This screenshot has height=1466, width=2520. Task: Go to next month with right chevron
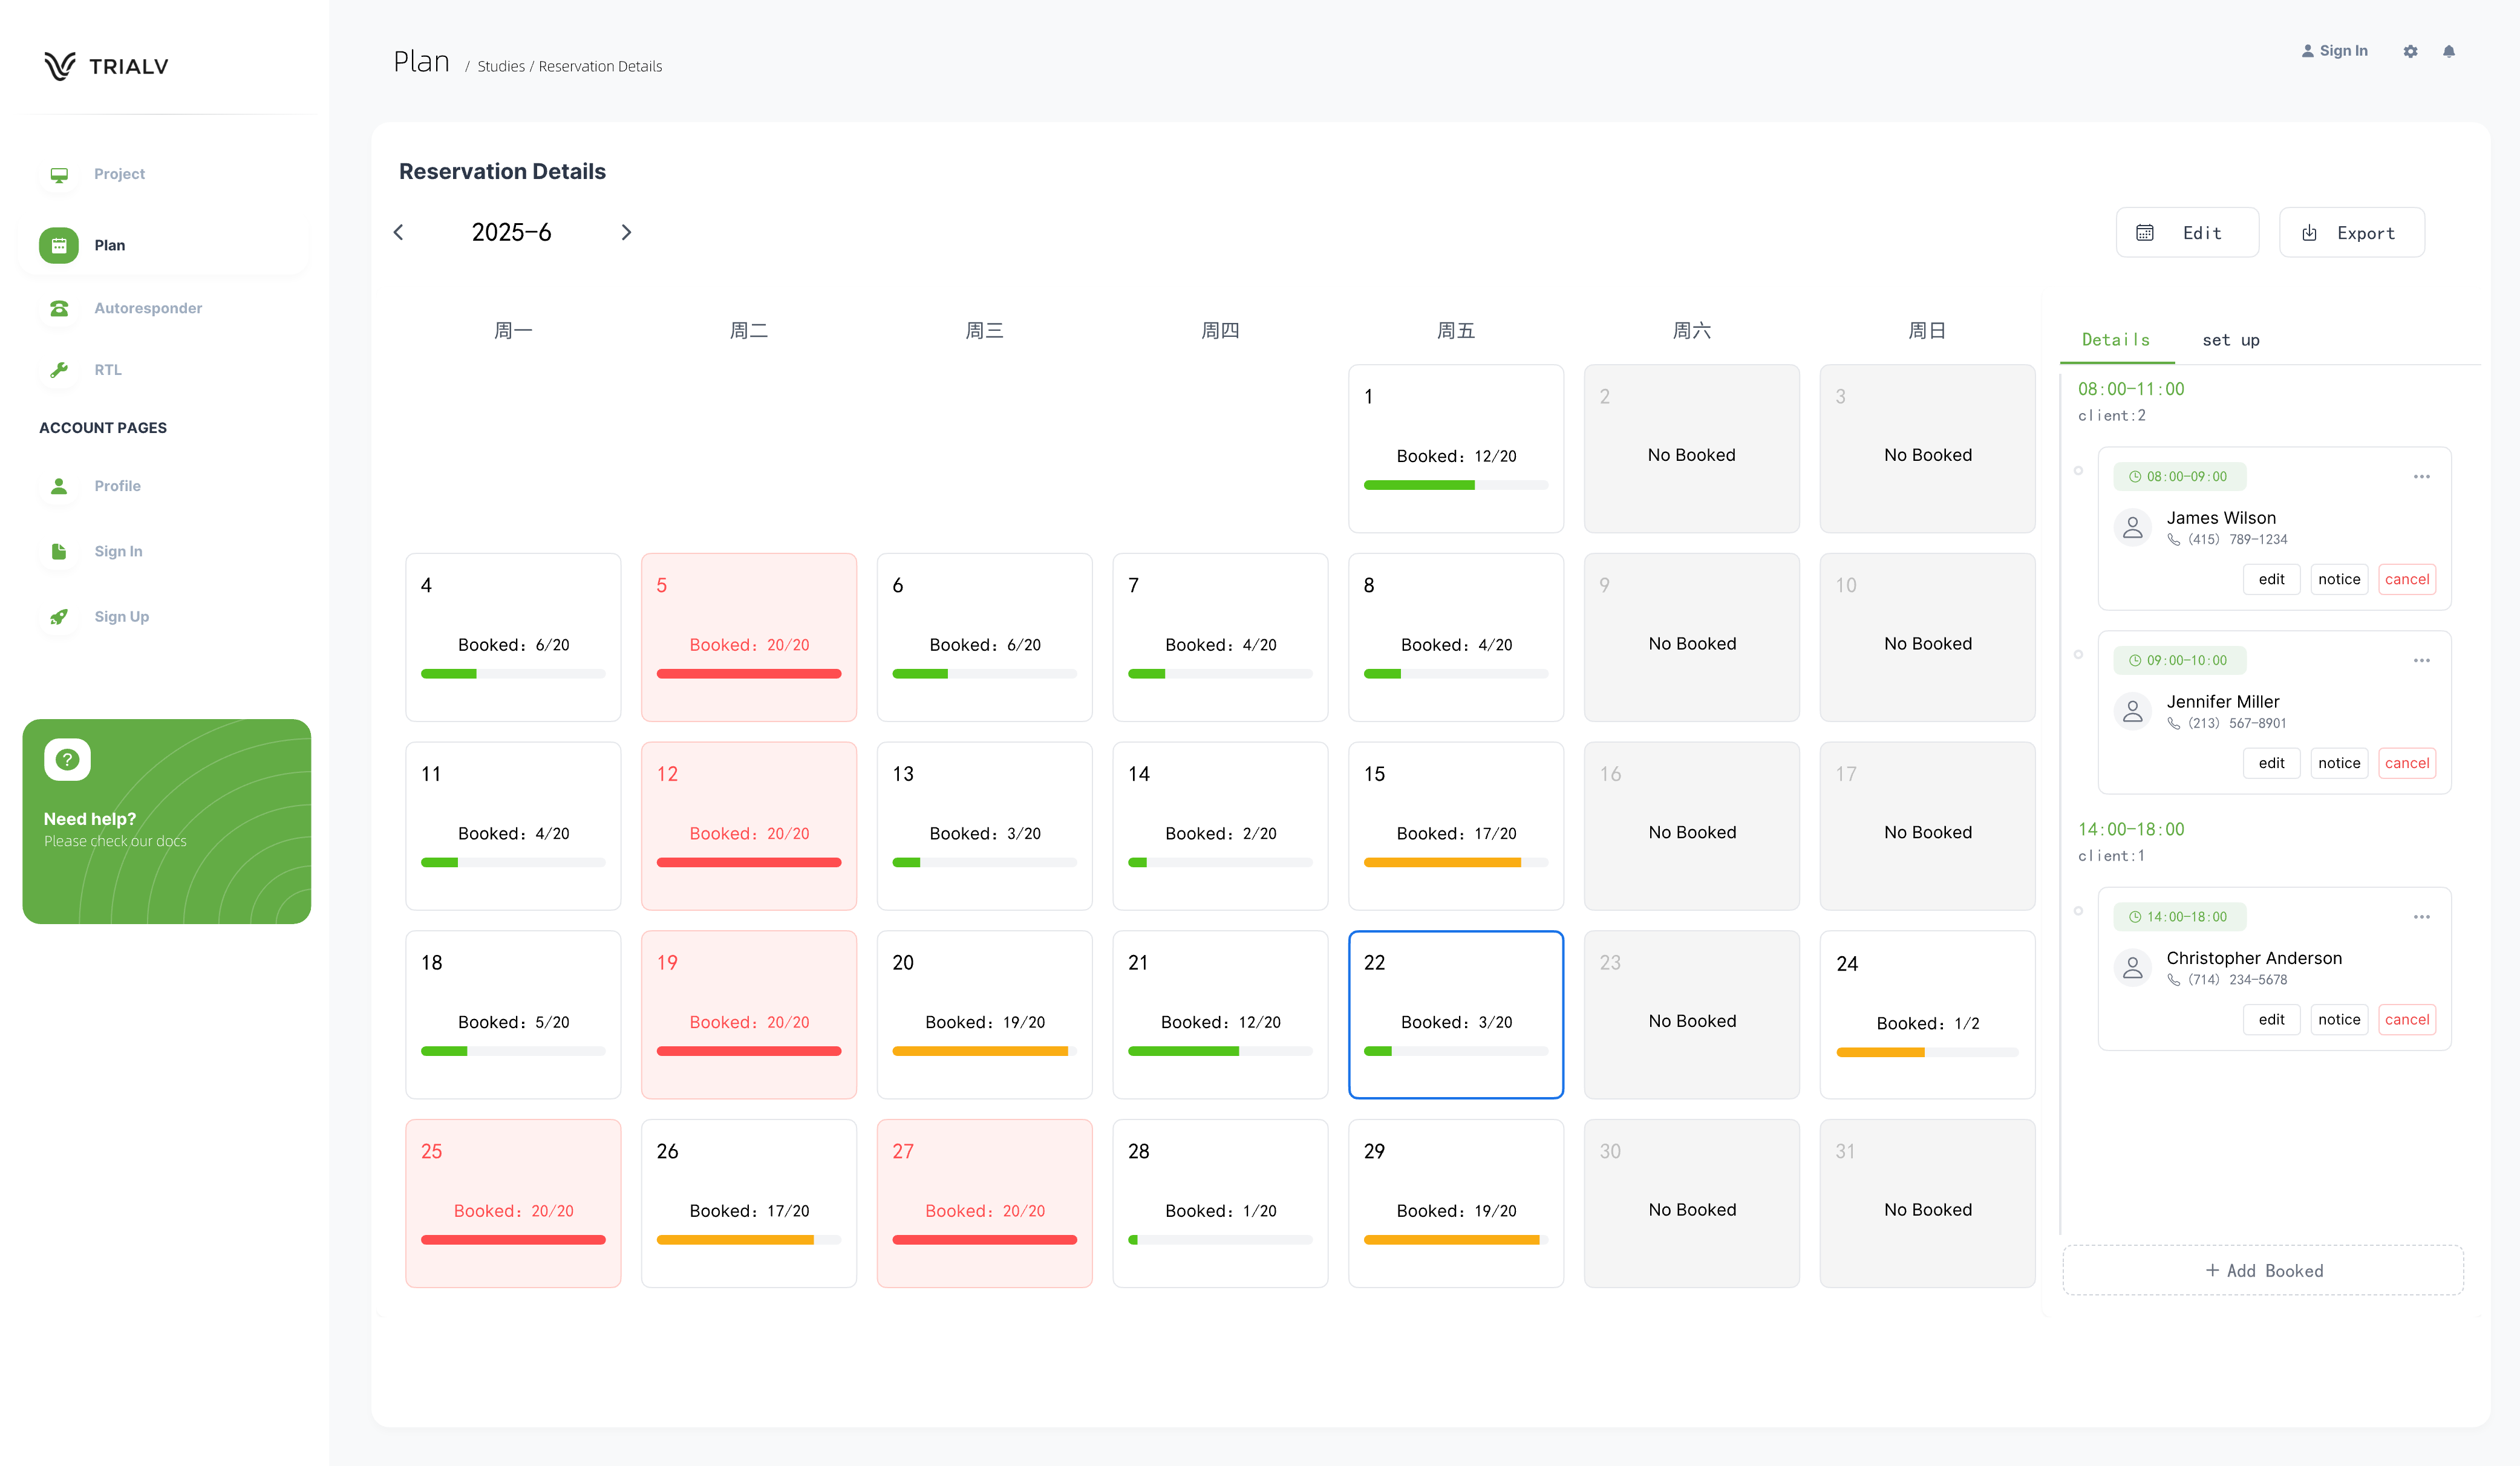(626, 232)
